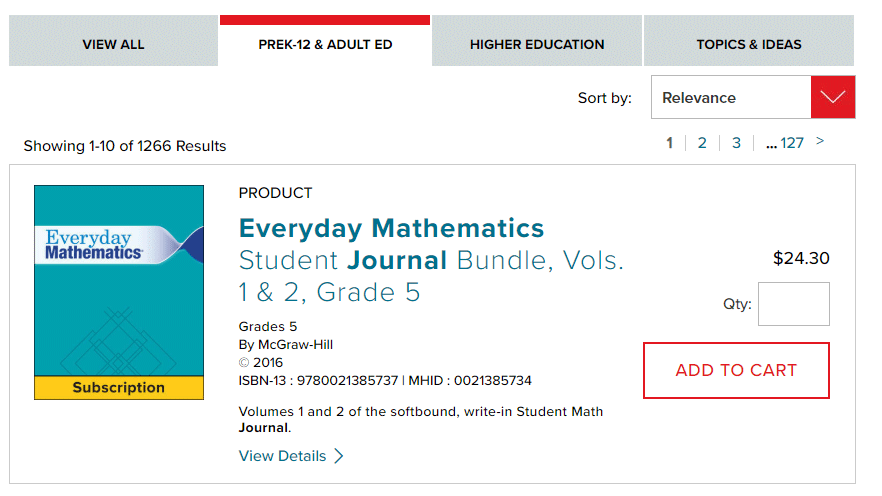Open Student Journal Bundle, Grade 5 link

pos(430,277)
